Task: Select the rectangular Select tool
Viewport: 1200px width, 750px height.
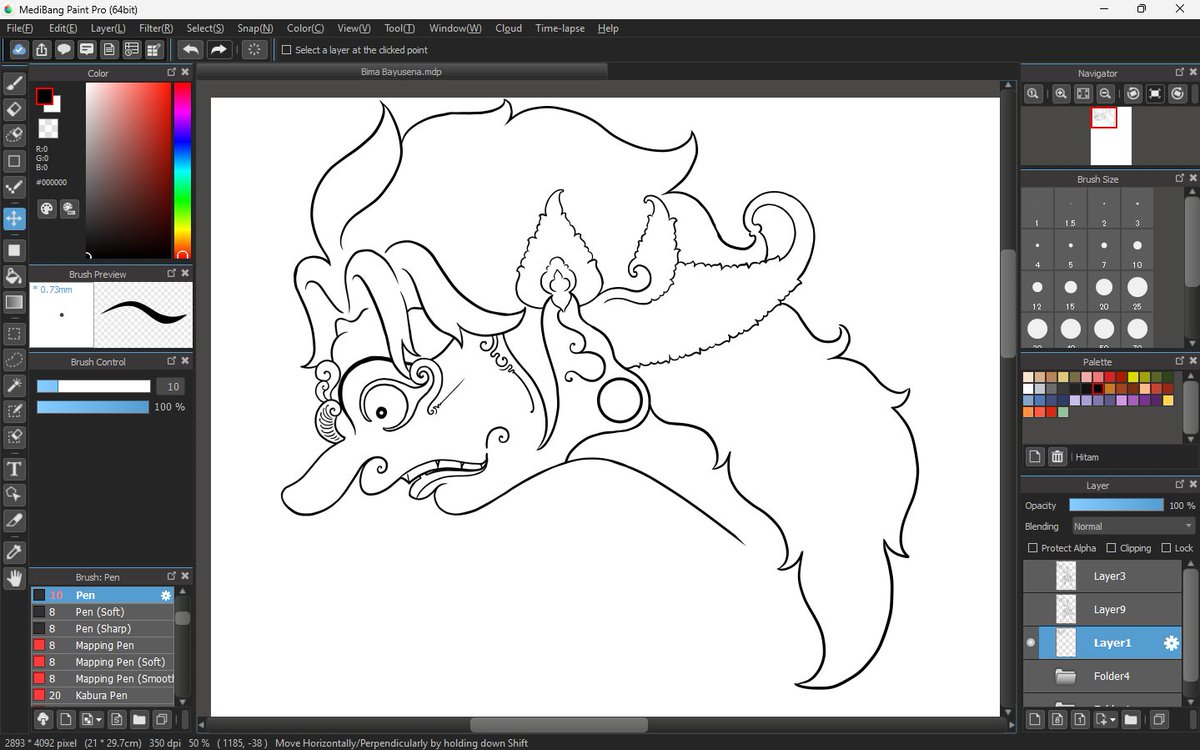Action: tap(14, 334)
